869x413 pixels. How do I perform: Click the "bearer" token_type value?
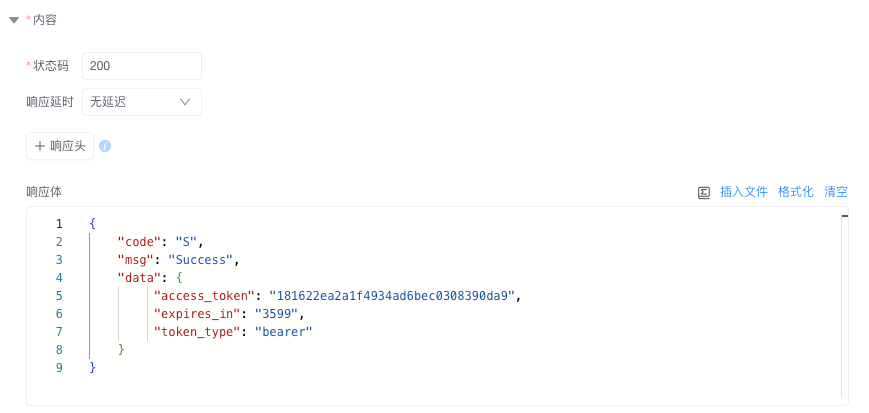pyautogui.click(x=284, y=332)
